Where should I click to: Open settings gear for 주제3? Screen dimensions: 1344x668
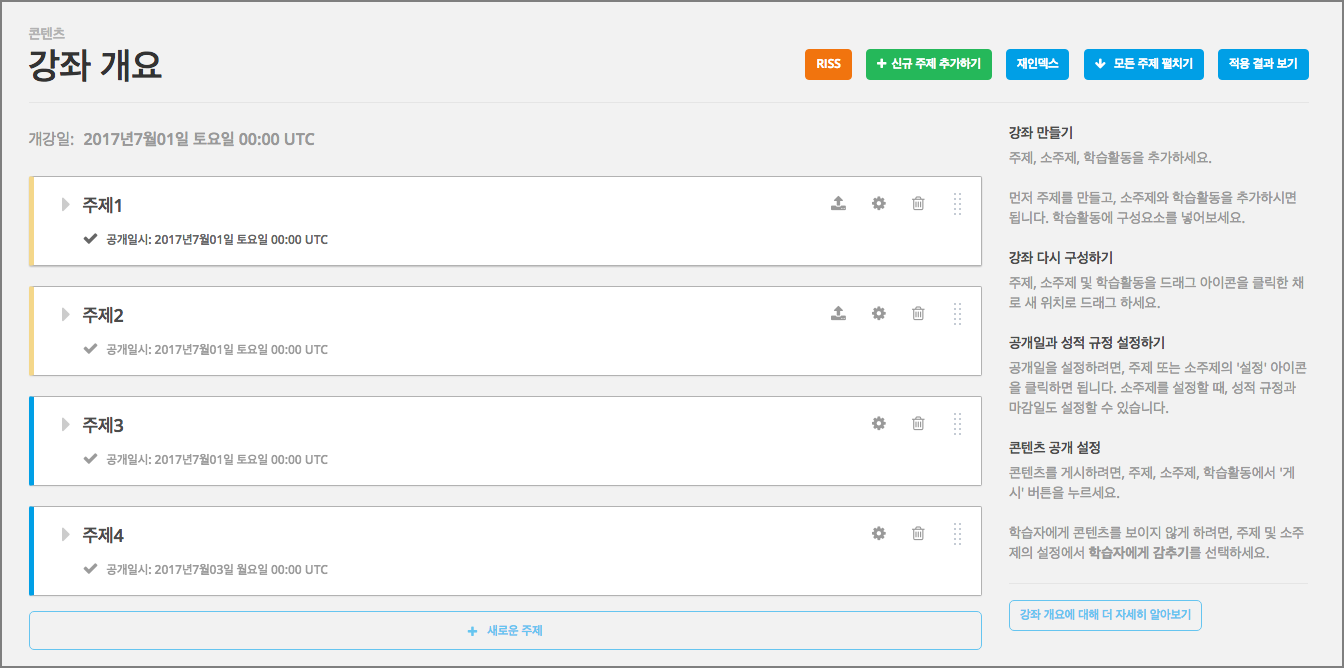878,424
